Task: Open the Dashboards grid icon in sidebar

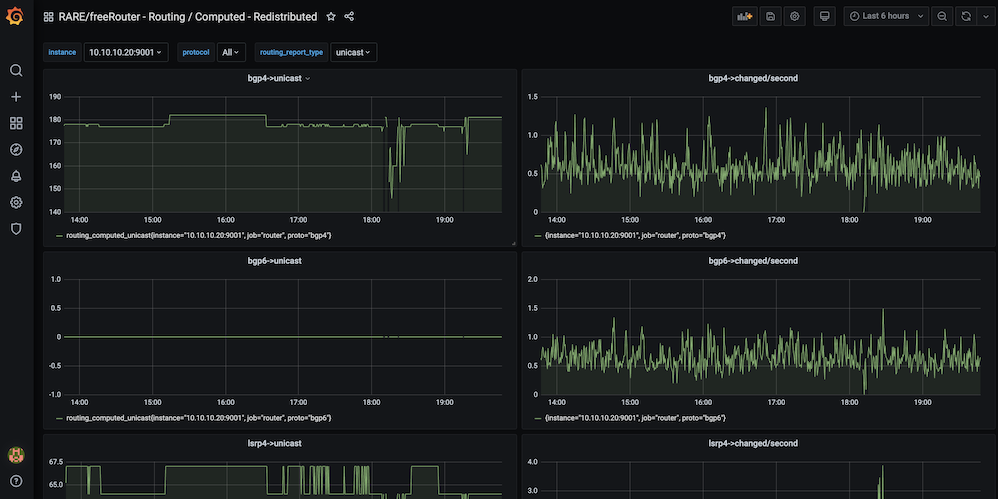Action: [16, 123]
